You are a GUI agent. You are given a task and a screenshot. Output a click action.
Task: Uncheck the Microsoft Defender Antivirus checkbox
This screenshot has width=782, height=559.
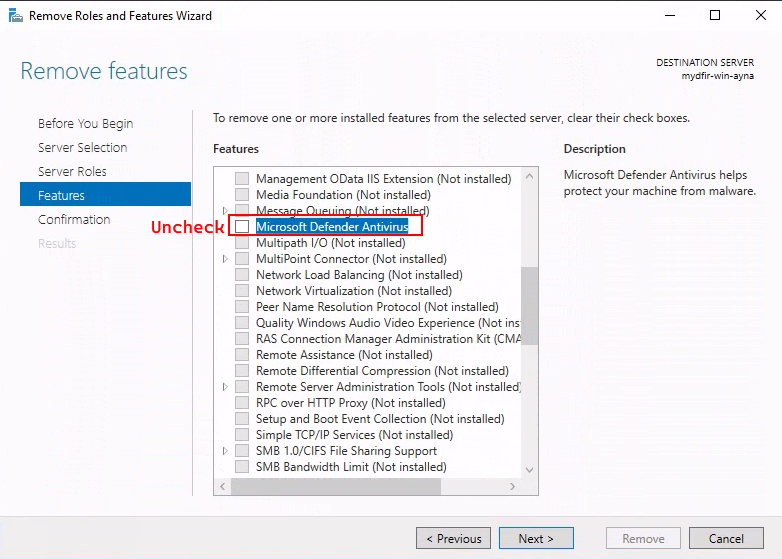pyautogui.click(x=242, y=226)
